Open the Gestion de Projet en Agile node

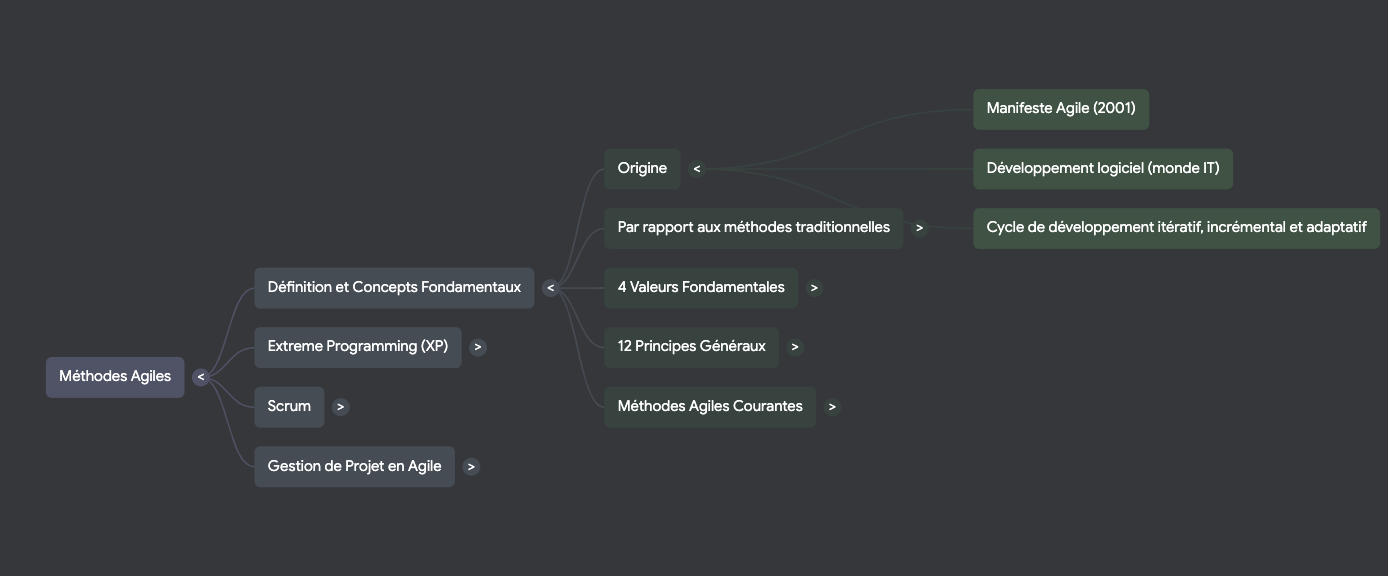354,467
